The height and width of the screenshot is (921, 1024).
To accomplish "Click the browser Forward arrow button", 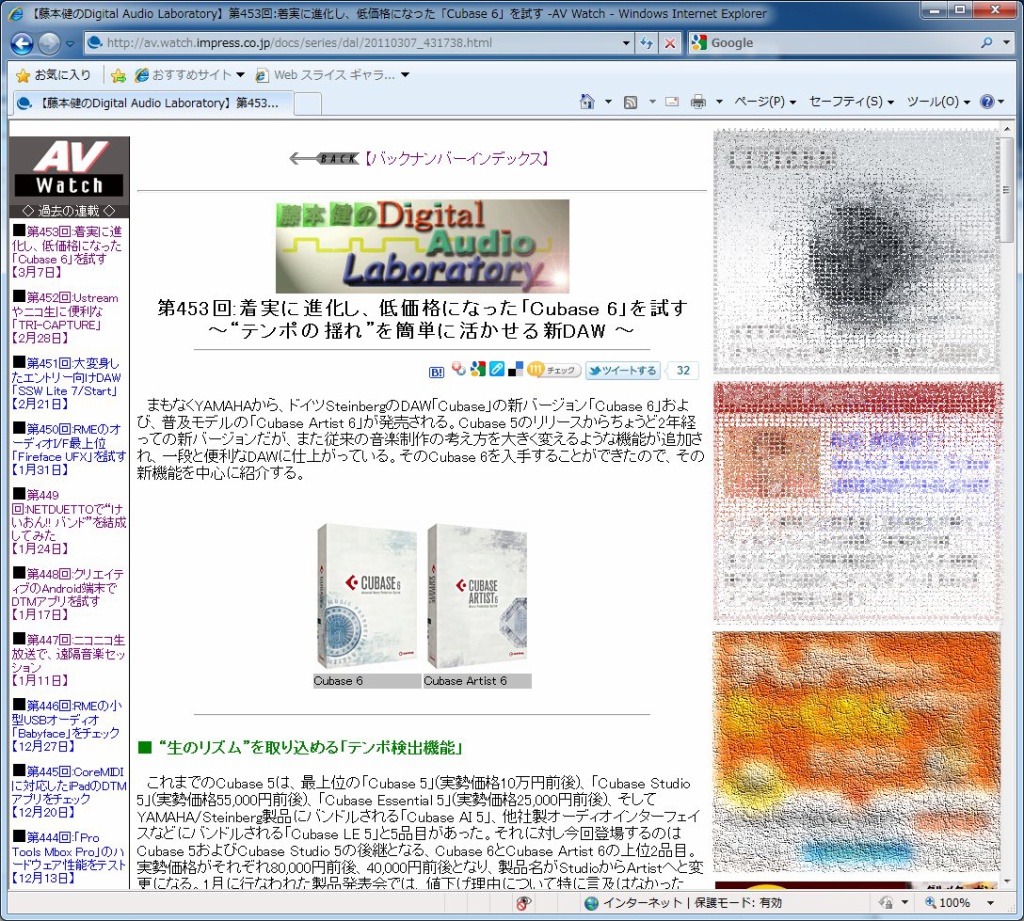I will pyautogui.click(x=49, y=44).
